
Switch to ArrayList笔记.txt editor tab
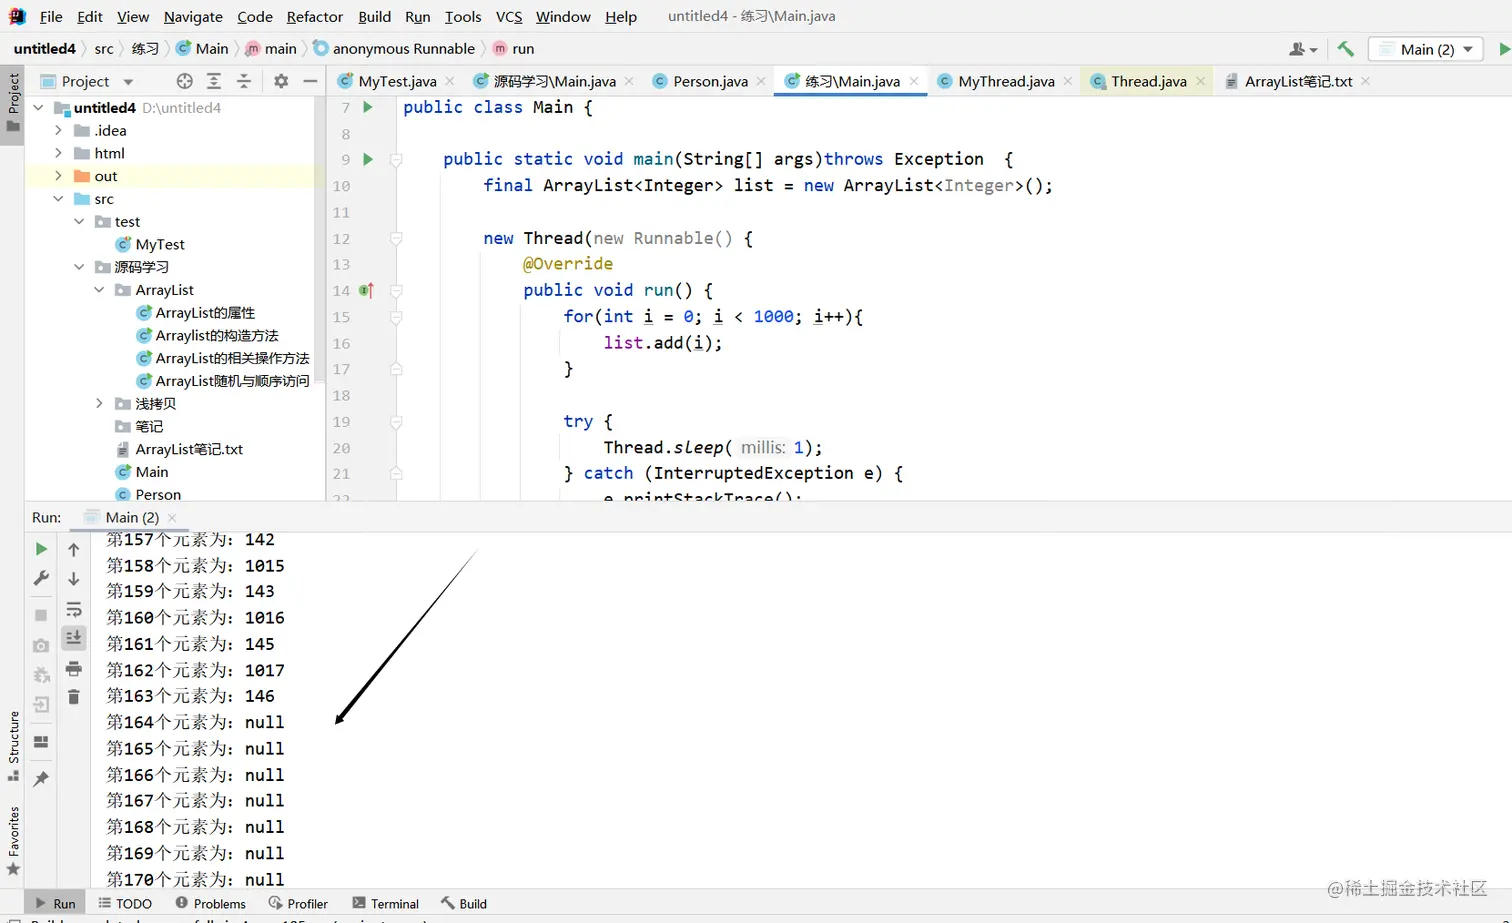[x=1298, y=81]
